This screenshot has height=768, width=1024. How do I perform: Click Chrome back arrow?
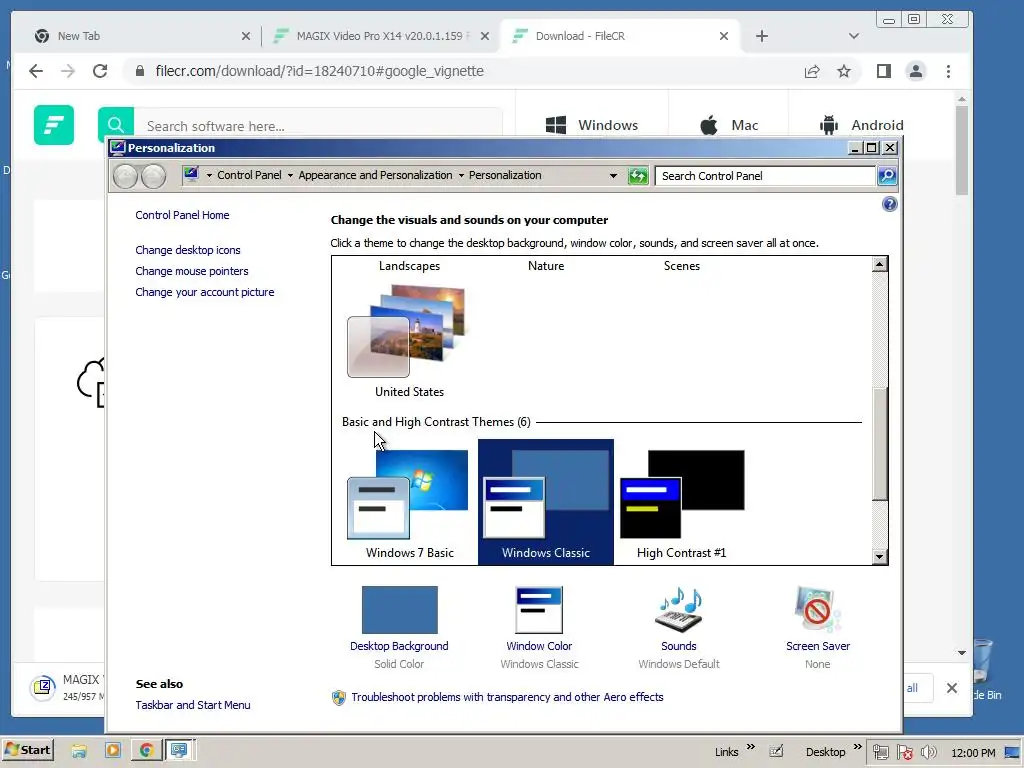36,71
